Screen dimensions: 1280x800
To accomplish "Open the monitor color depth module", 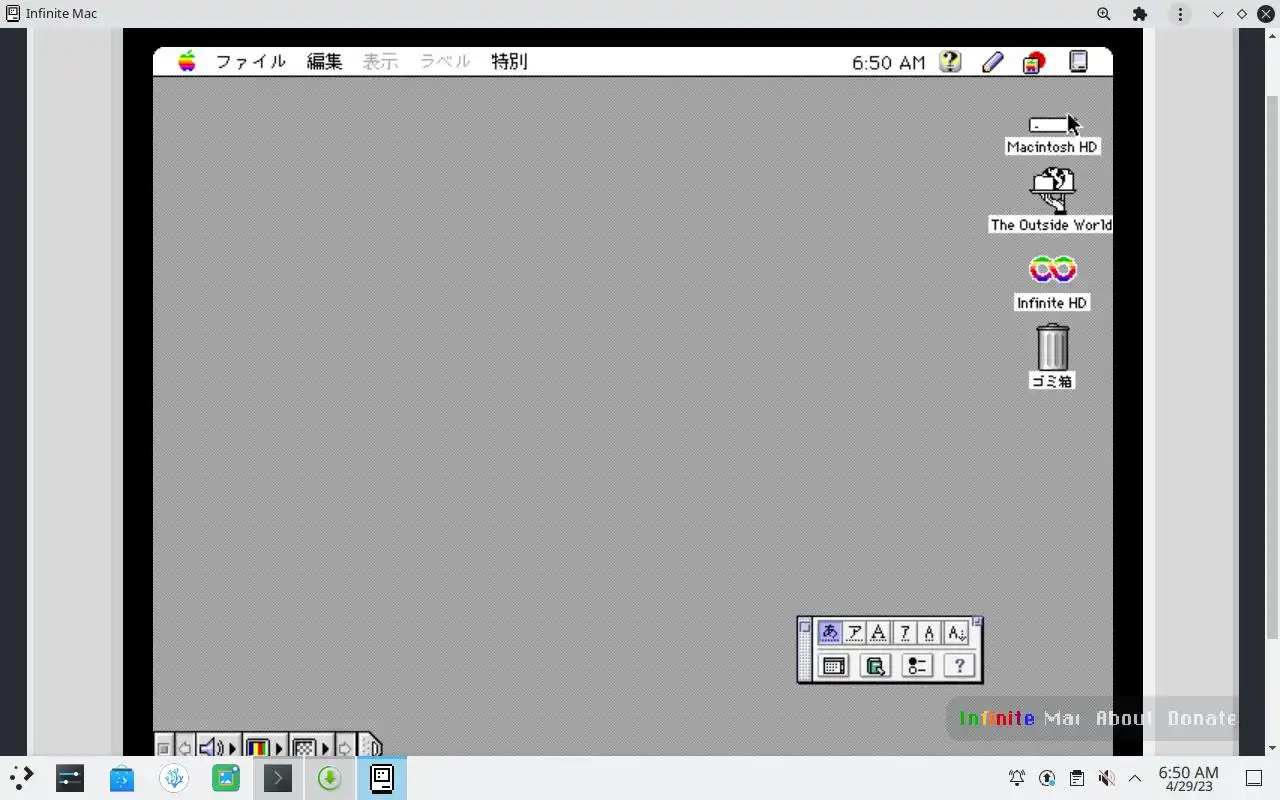I will pyautogui.click(x=258, y=748).
